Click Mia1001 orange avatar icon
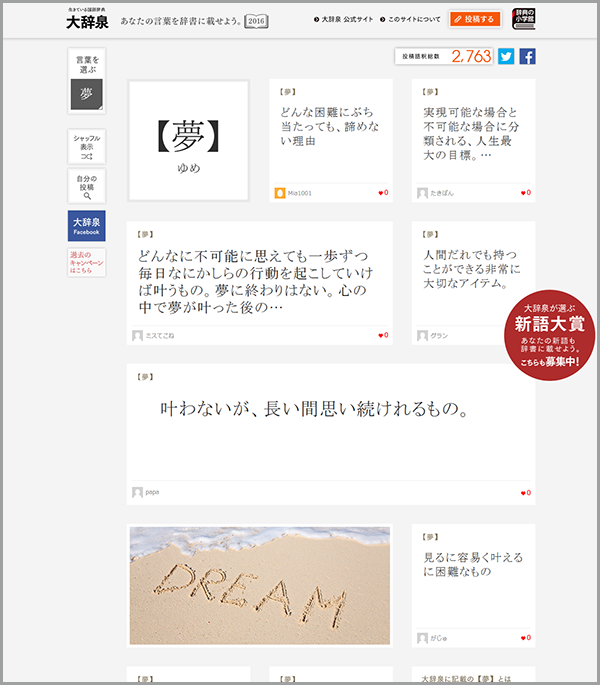Image resolution: width=600 pixels, height=685 pixels. (x=280, y=193)
